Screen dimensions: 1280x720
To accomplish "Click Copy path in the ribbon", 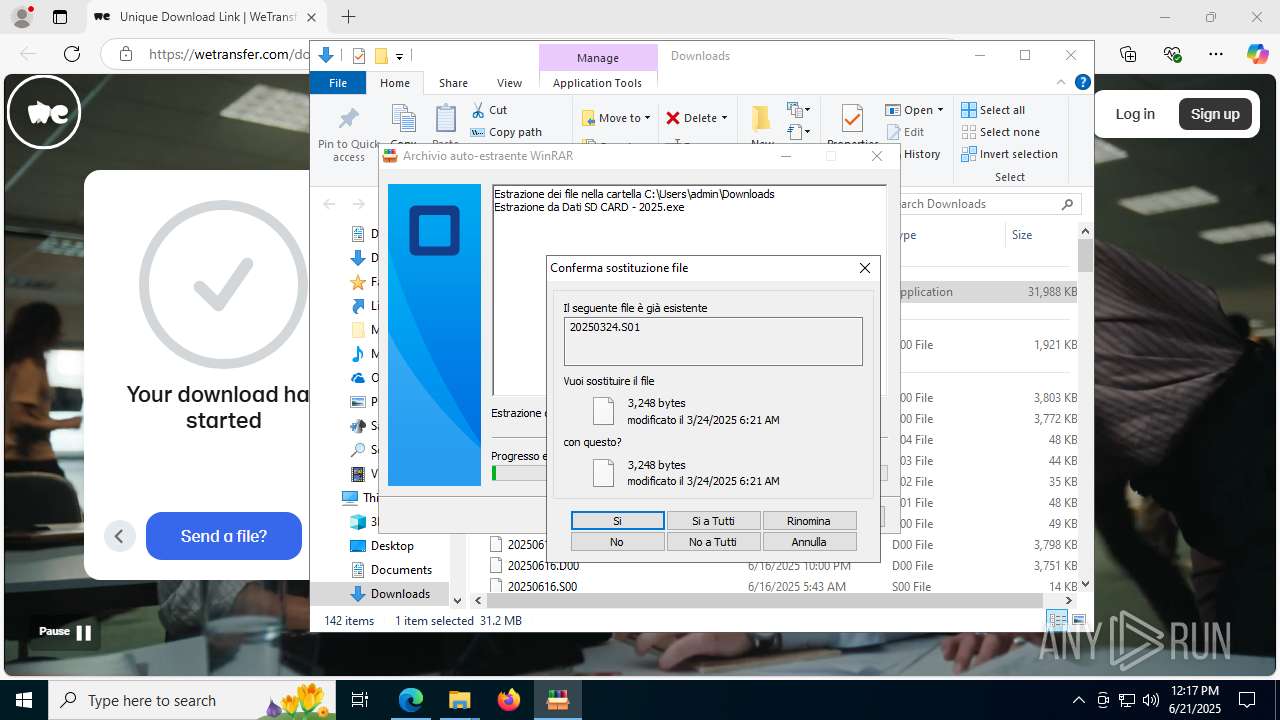I will click(x=506, y=132).
